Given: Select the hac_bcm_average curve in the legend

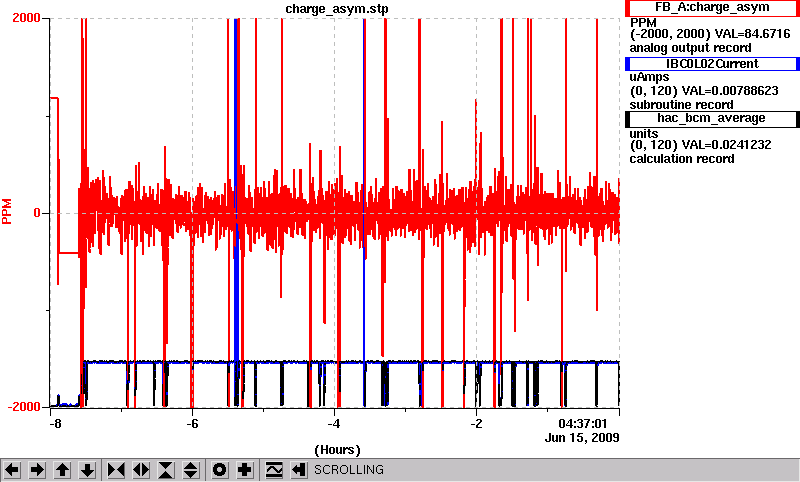Looking at the screenshot, I should click(712, 118).
